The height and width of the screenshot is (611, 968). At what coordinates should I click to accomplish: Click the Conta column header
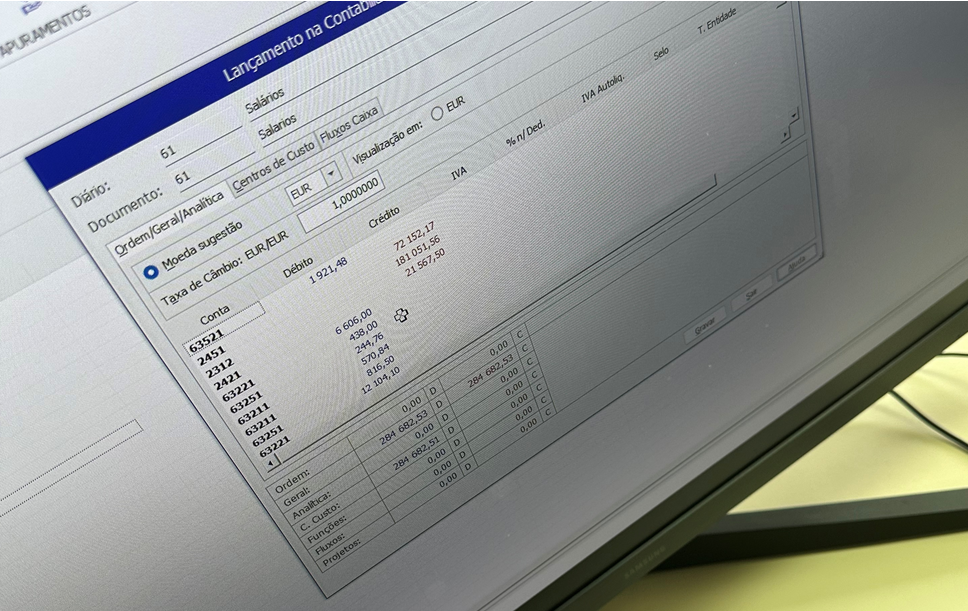[216, 315]
